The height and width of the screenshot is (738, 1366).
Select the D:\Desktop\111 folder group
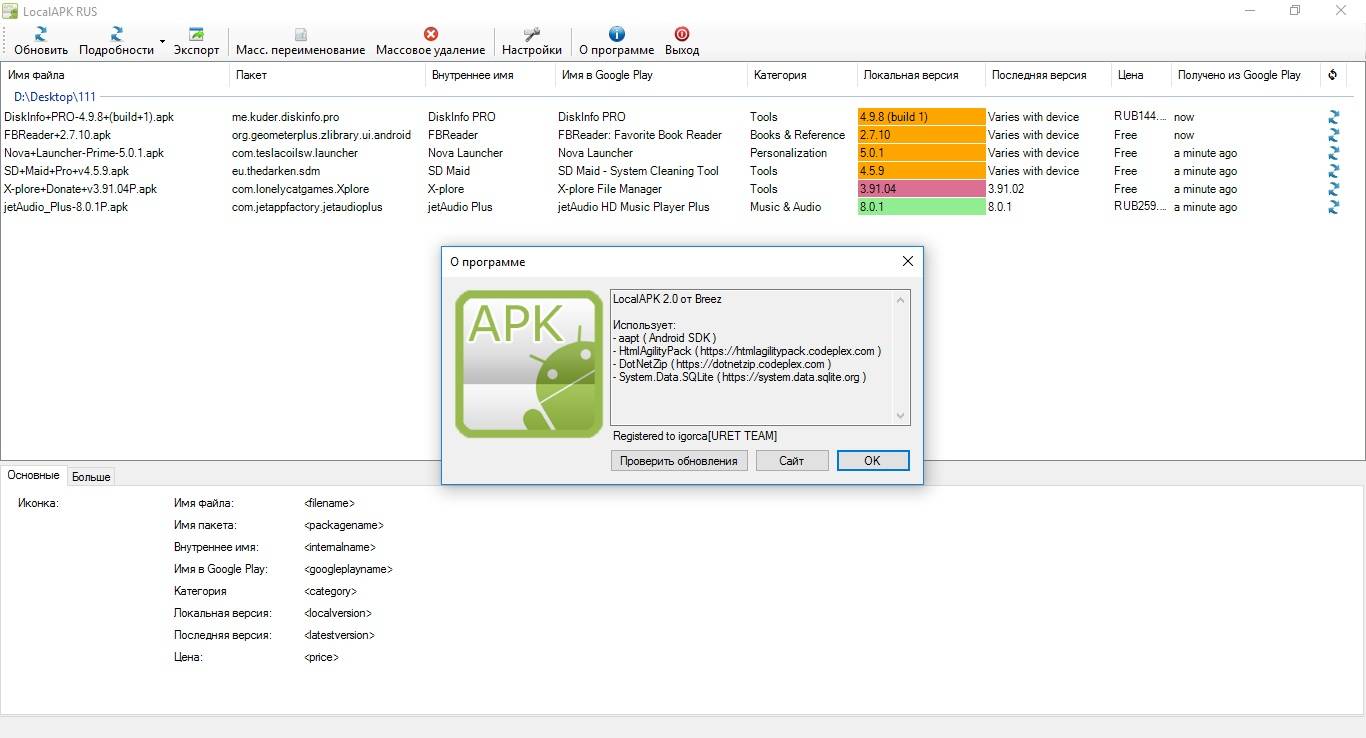[x=55, y=97]
